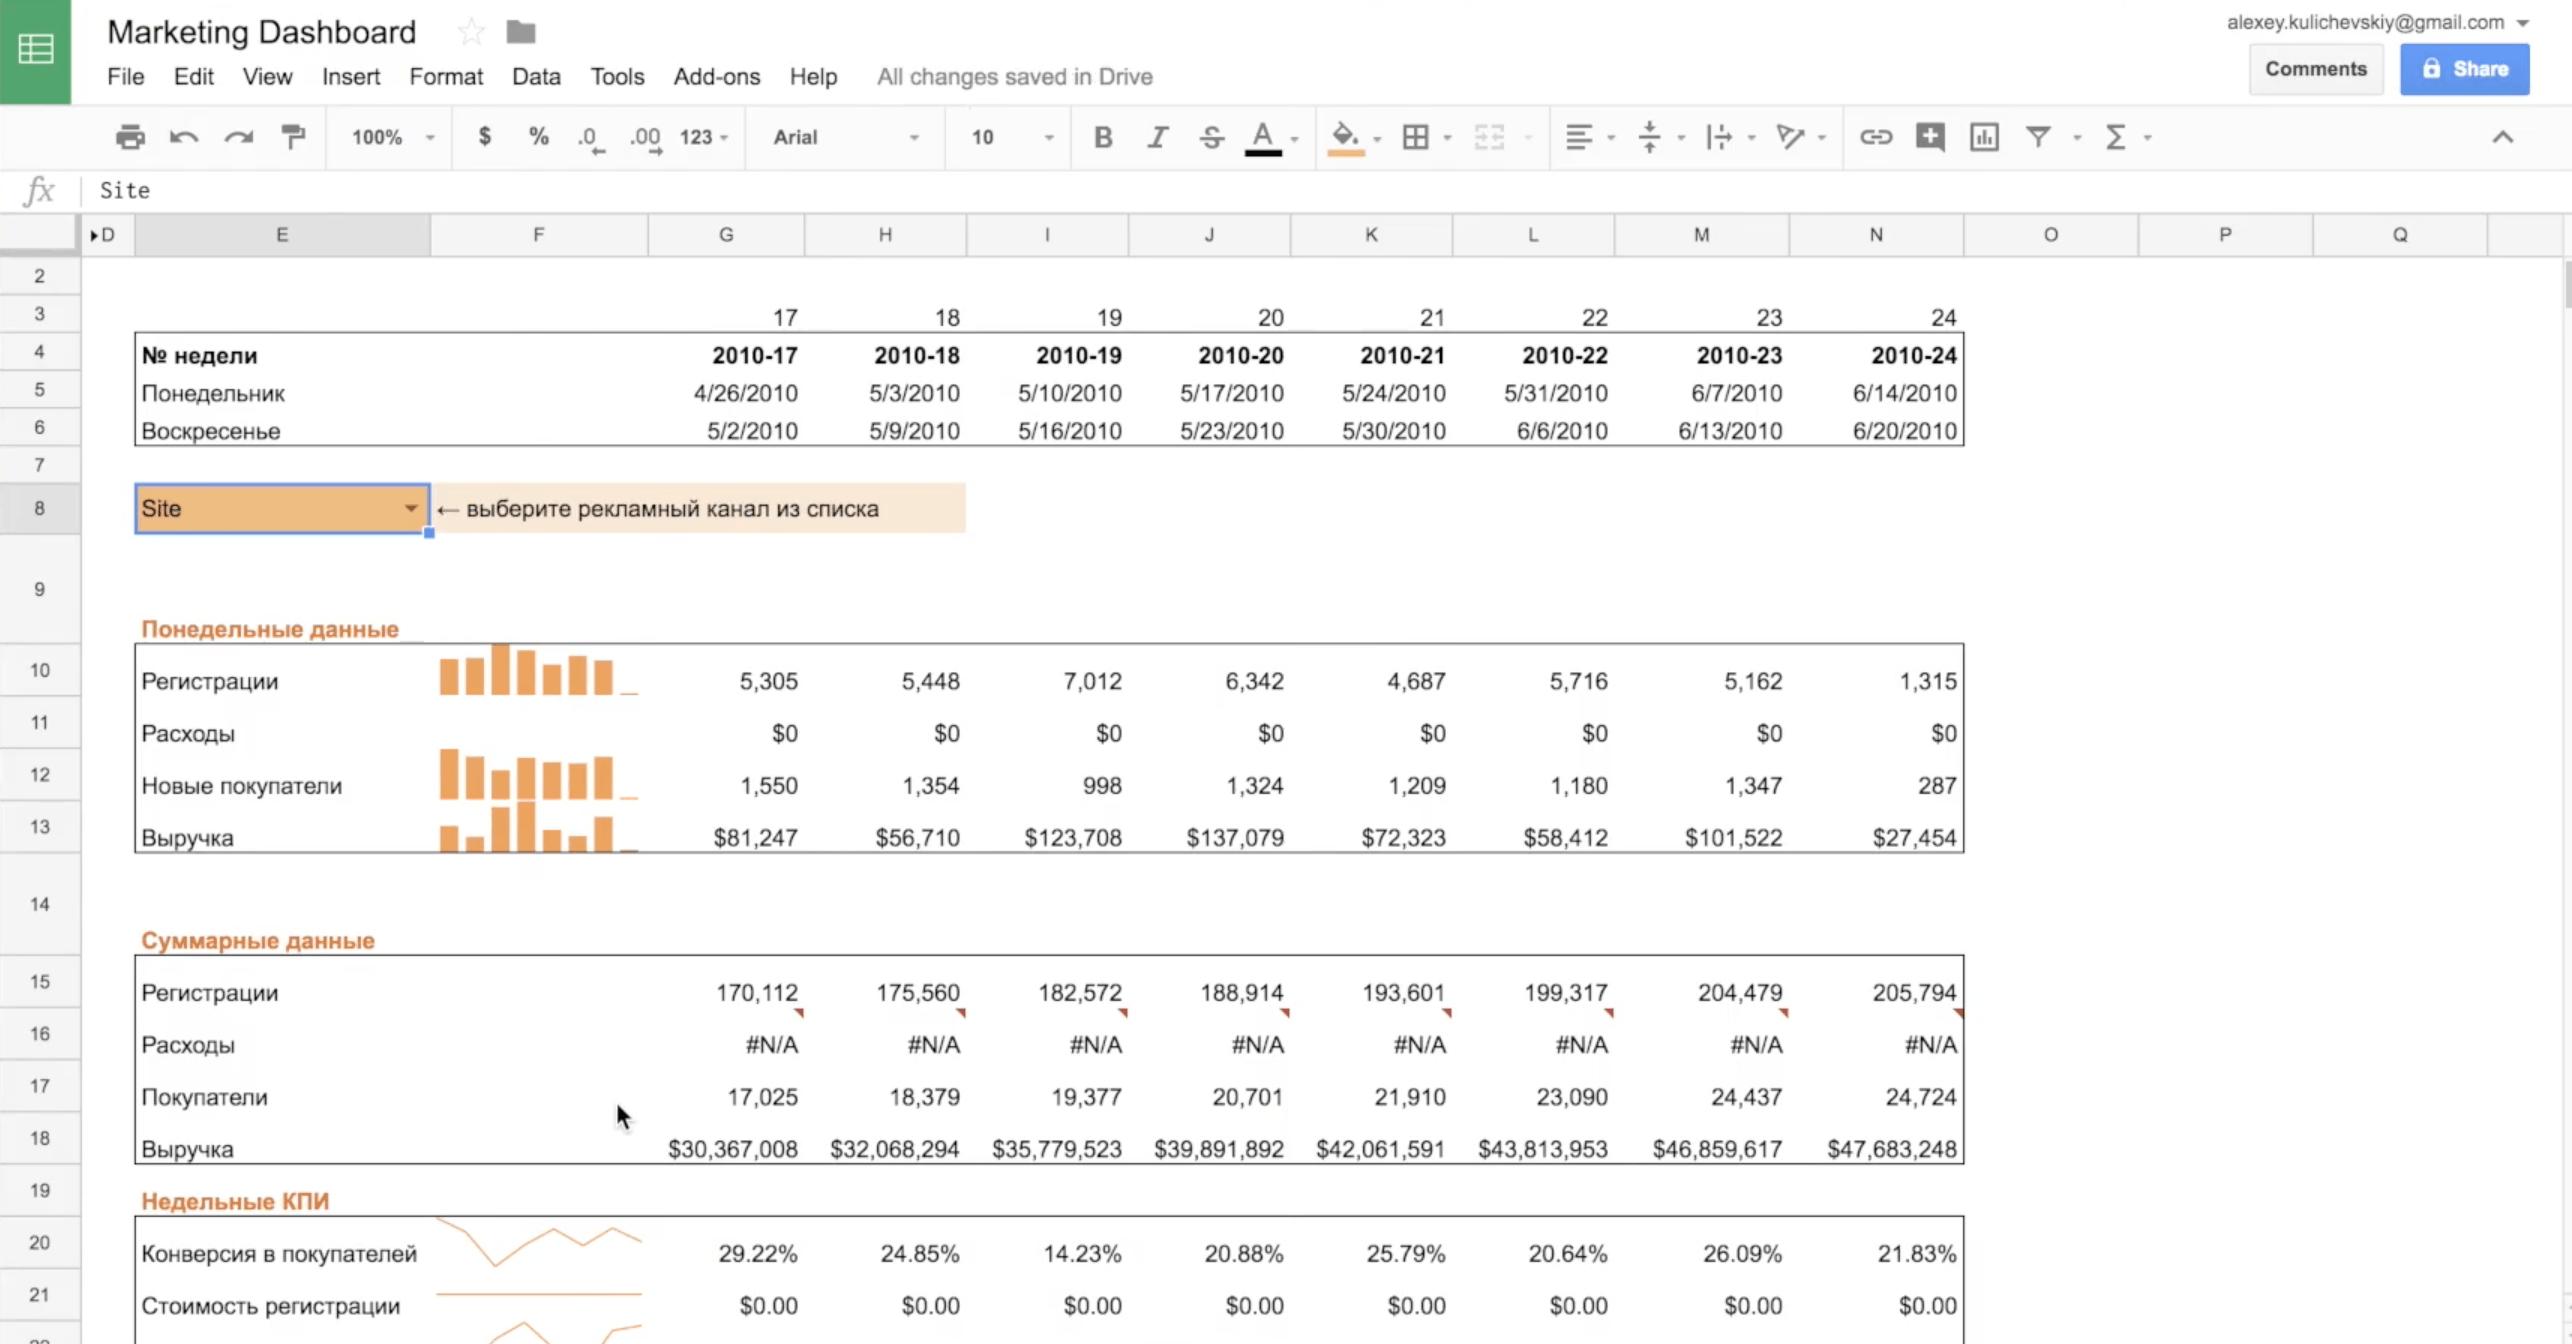This screenshot has height=1344, width=2572.
Task: Expand the 100% zoom dropdown
Action: 392,137
